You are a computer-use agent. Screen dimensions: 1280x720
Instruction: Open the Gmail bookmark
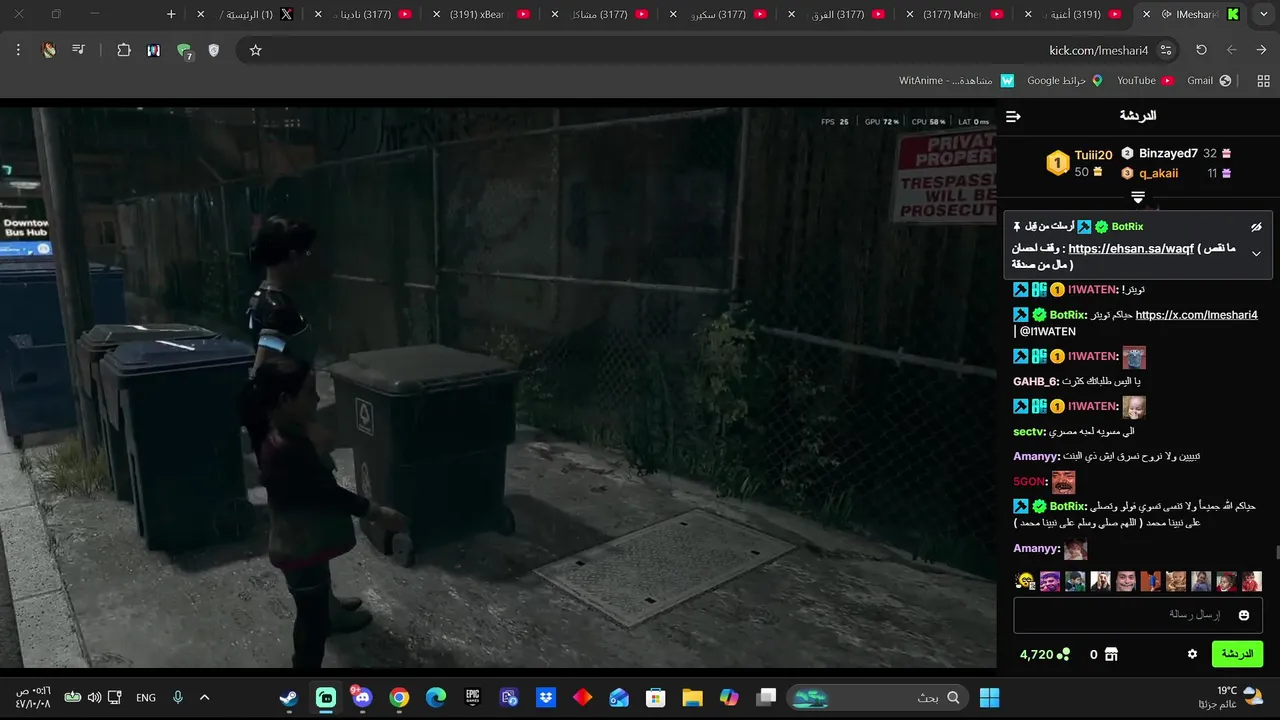(x=1209, y=81)
